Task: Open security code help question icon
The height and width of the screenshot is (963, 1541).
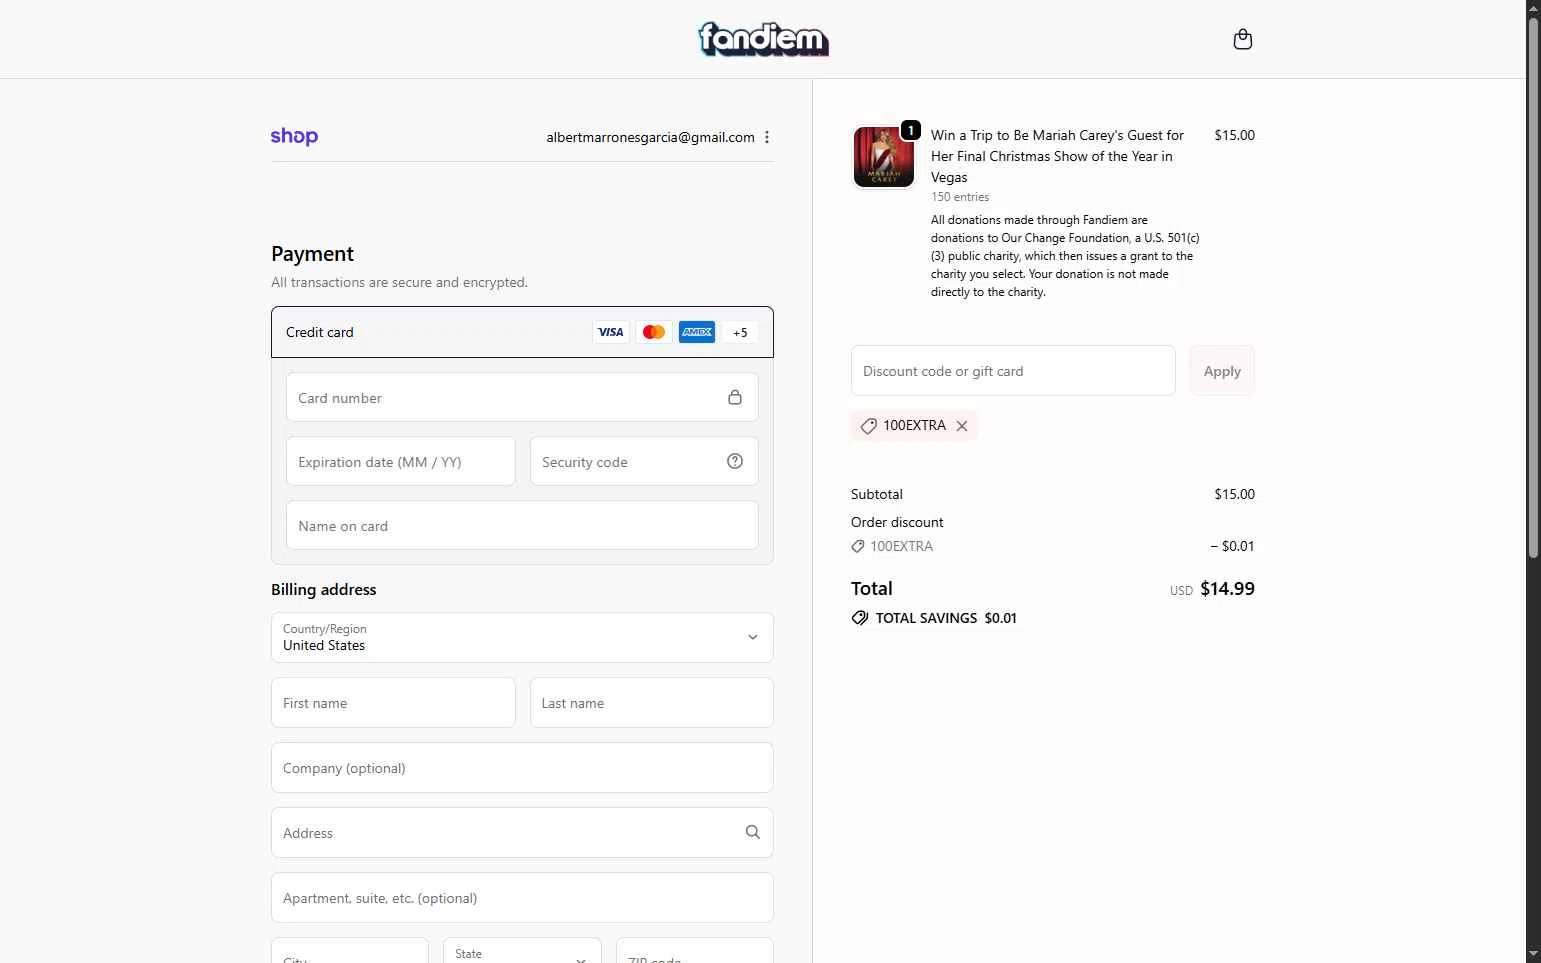Action: pos(735,461)
